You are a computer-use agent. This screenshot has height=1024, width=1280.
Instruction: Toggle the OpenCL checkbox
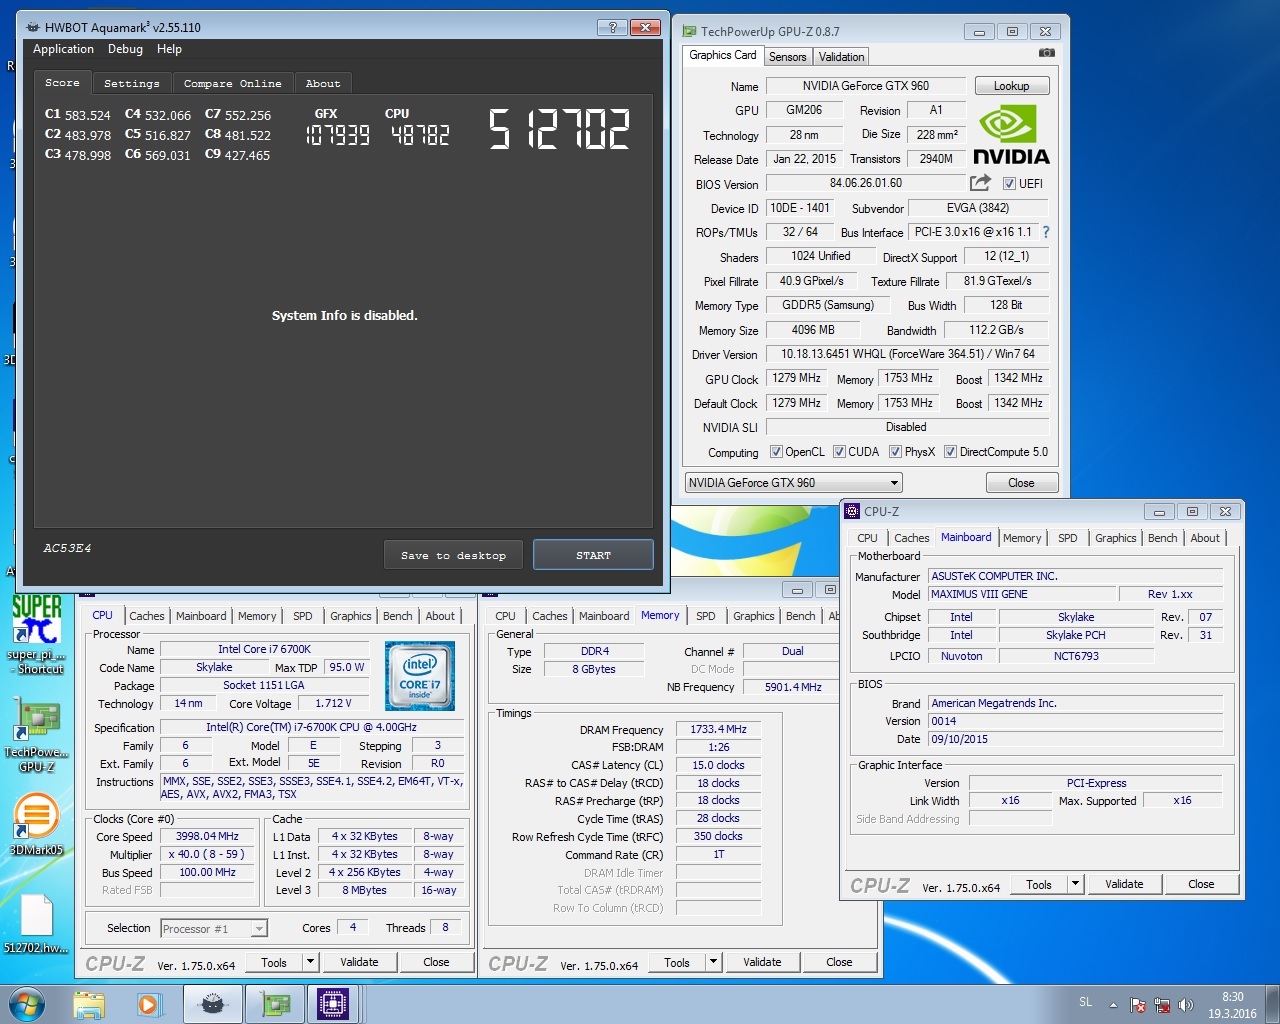coord(776,452)
